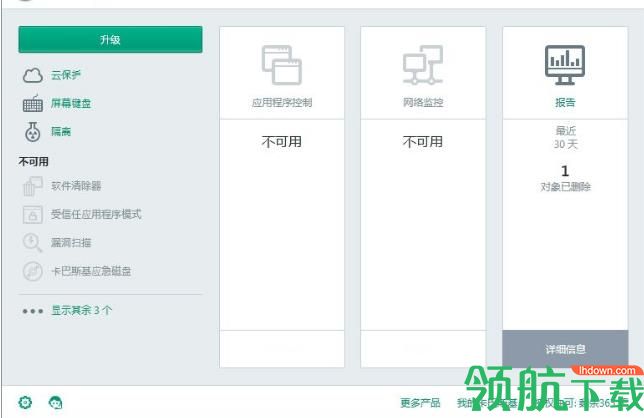Click the 受信任应用程序模式 lock icon

click(x=32, y=214)
